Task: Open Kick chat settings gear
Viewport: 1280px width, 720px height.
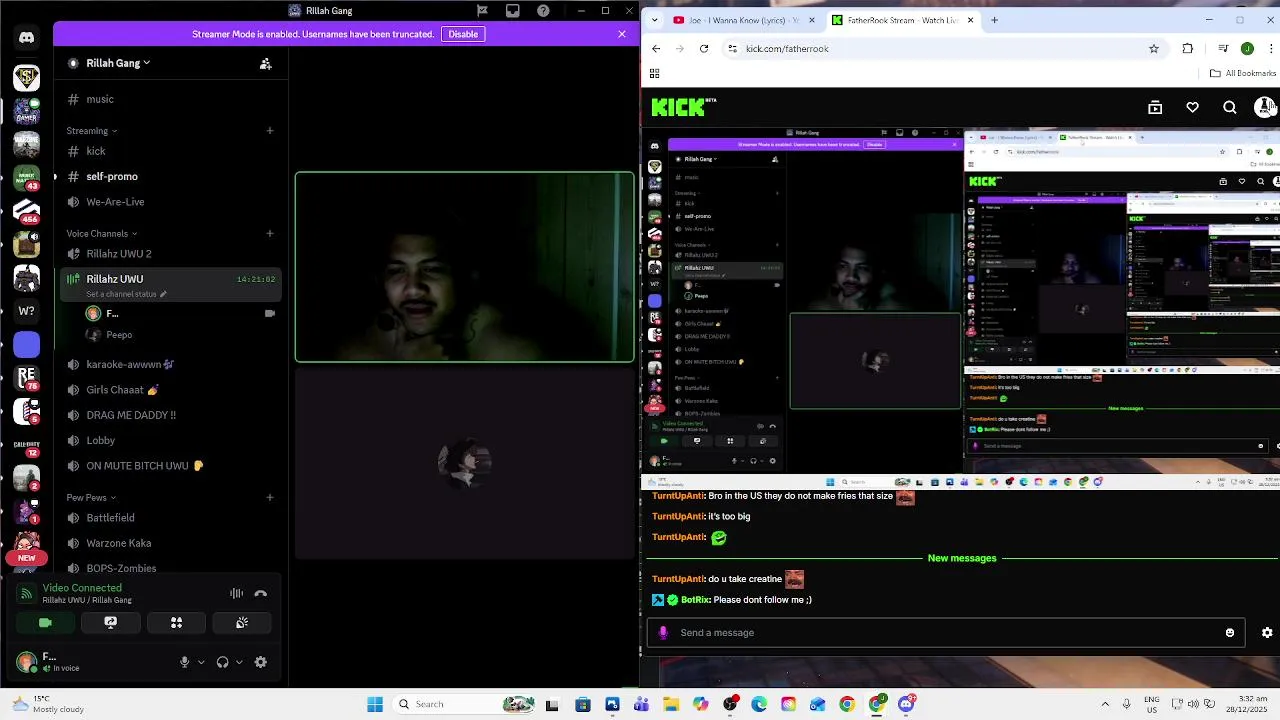Action: click(1267, 632)
